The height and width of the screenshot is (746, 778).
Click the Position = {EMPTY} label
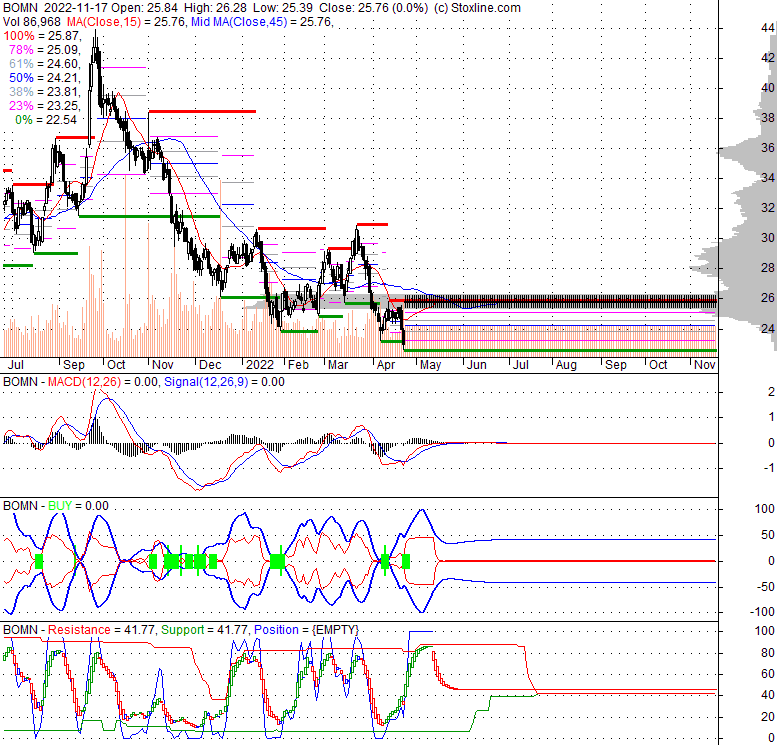click(x=306, y=629)
